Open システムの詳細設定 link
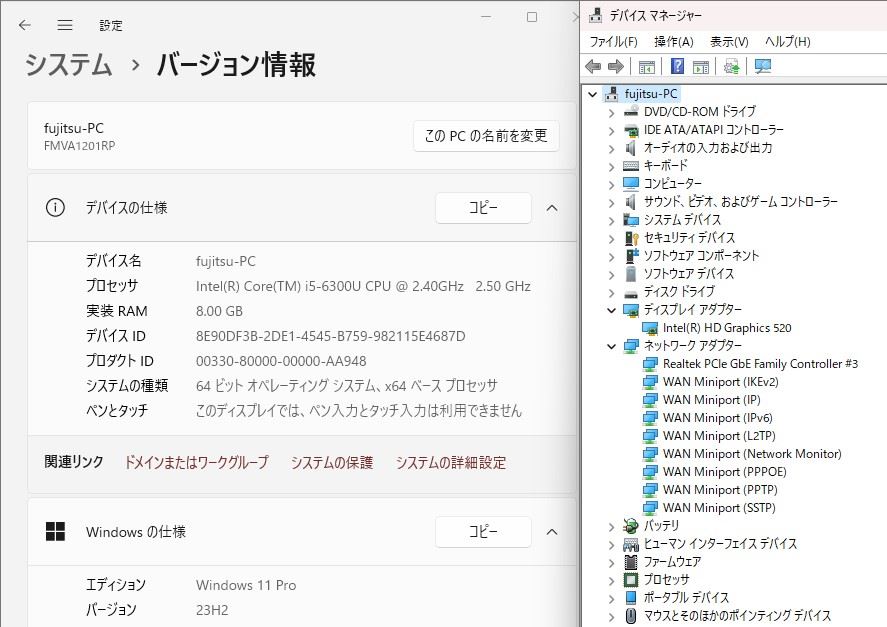Screen dimensions: 887x627 tap(451, 463)
